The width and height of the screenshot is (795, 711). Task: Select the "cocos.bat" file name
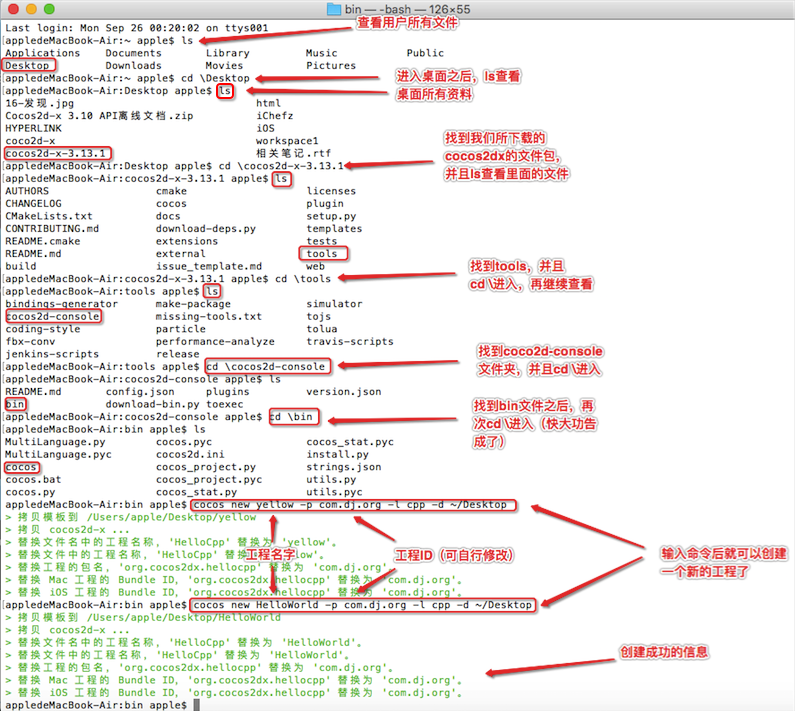point(33,479)
